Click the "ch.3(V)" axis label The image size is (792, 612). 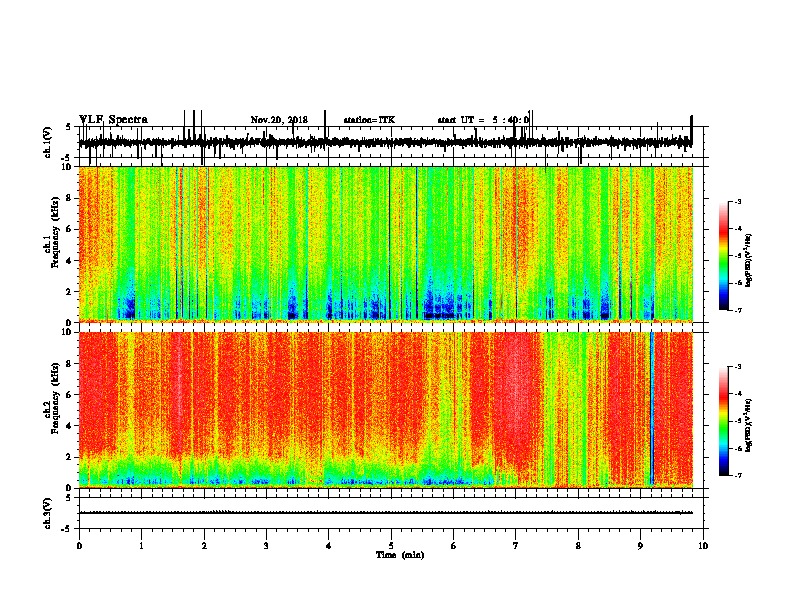[48, 514]
